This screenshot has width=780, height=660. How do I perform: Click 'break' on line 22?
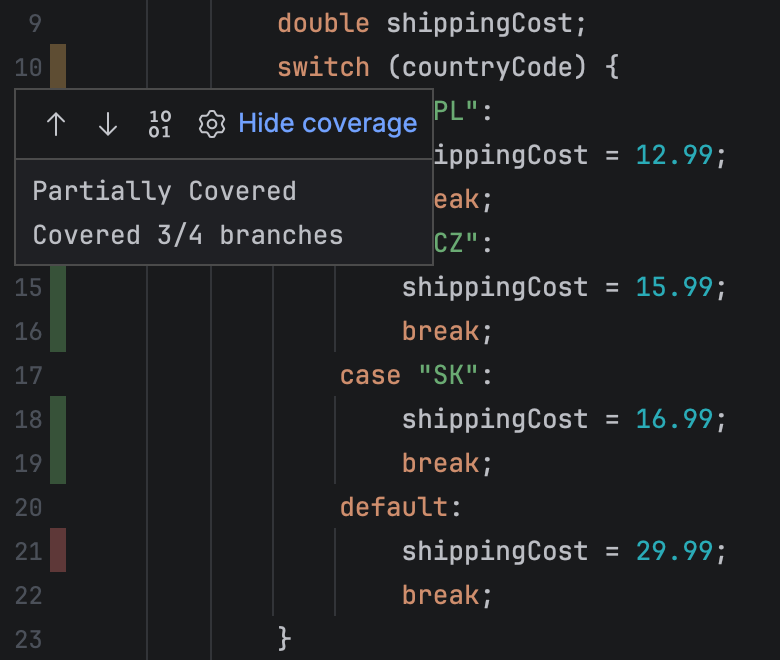(440, 595)
